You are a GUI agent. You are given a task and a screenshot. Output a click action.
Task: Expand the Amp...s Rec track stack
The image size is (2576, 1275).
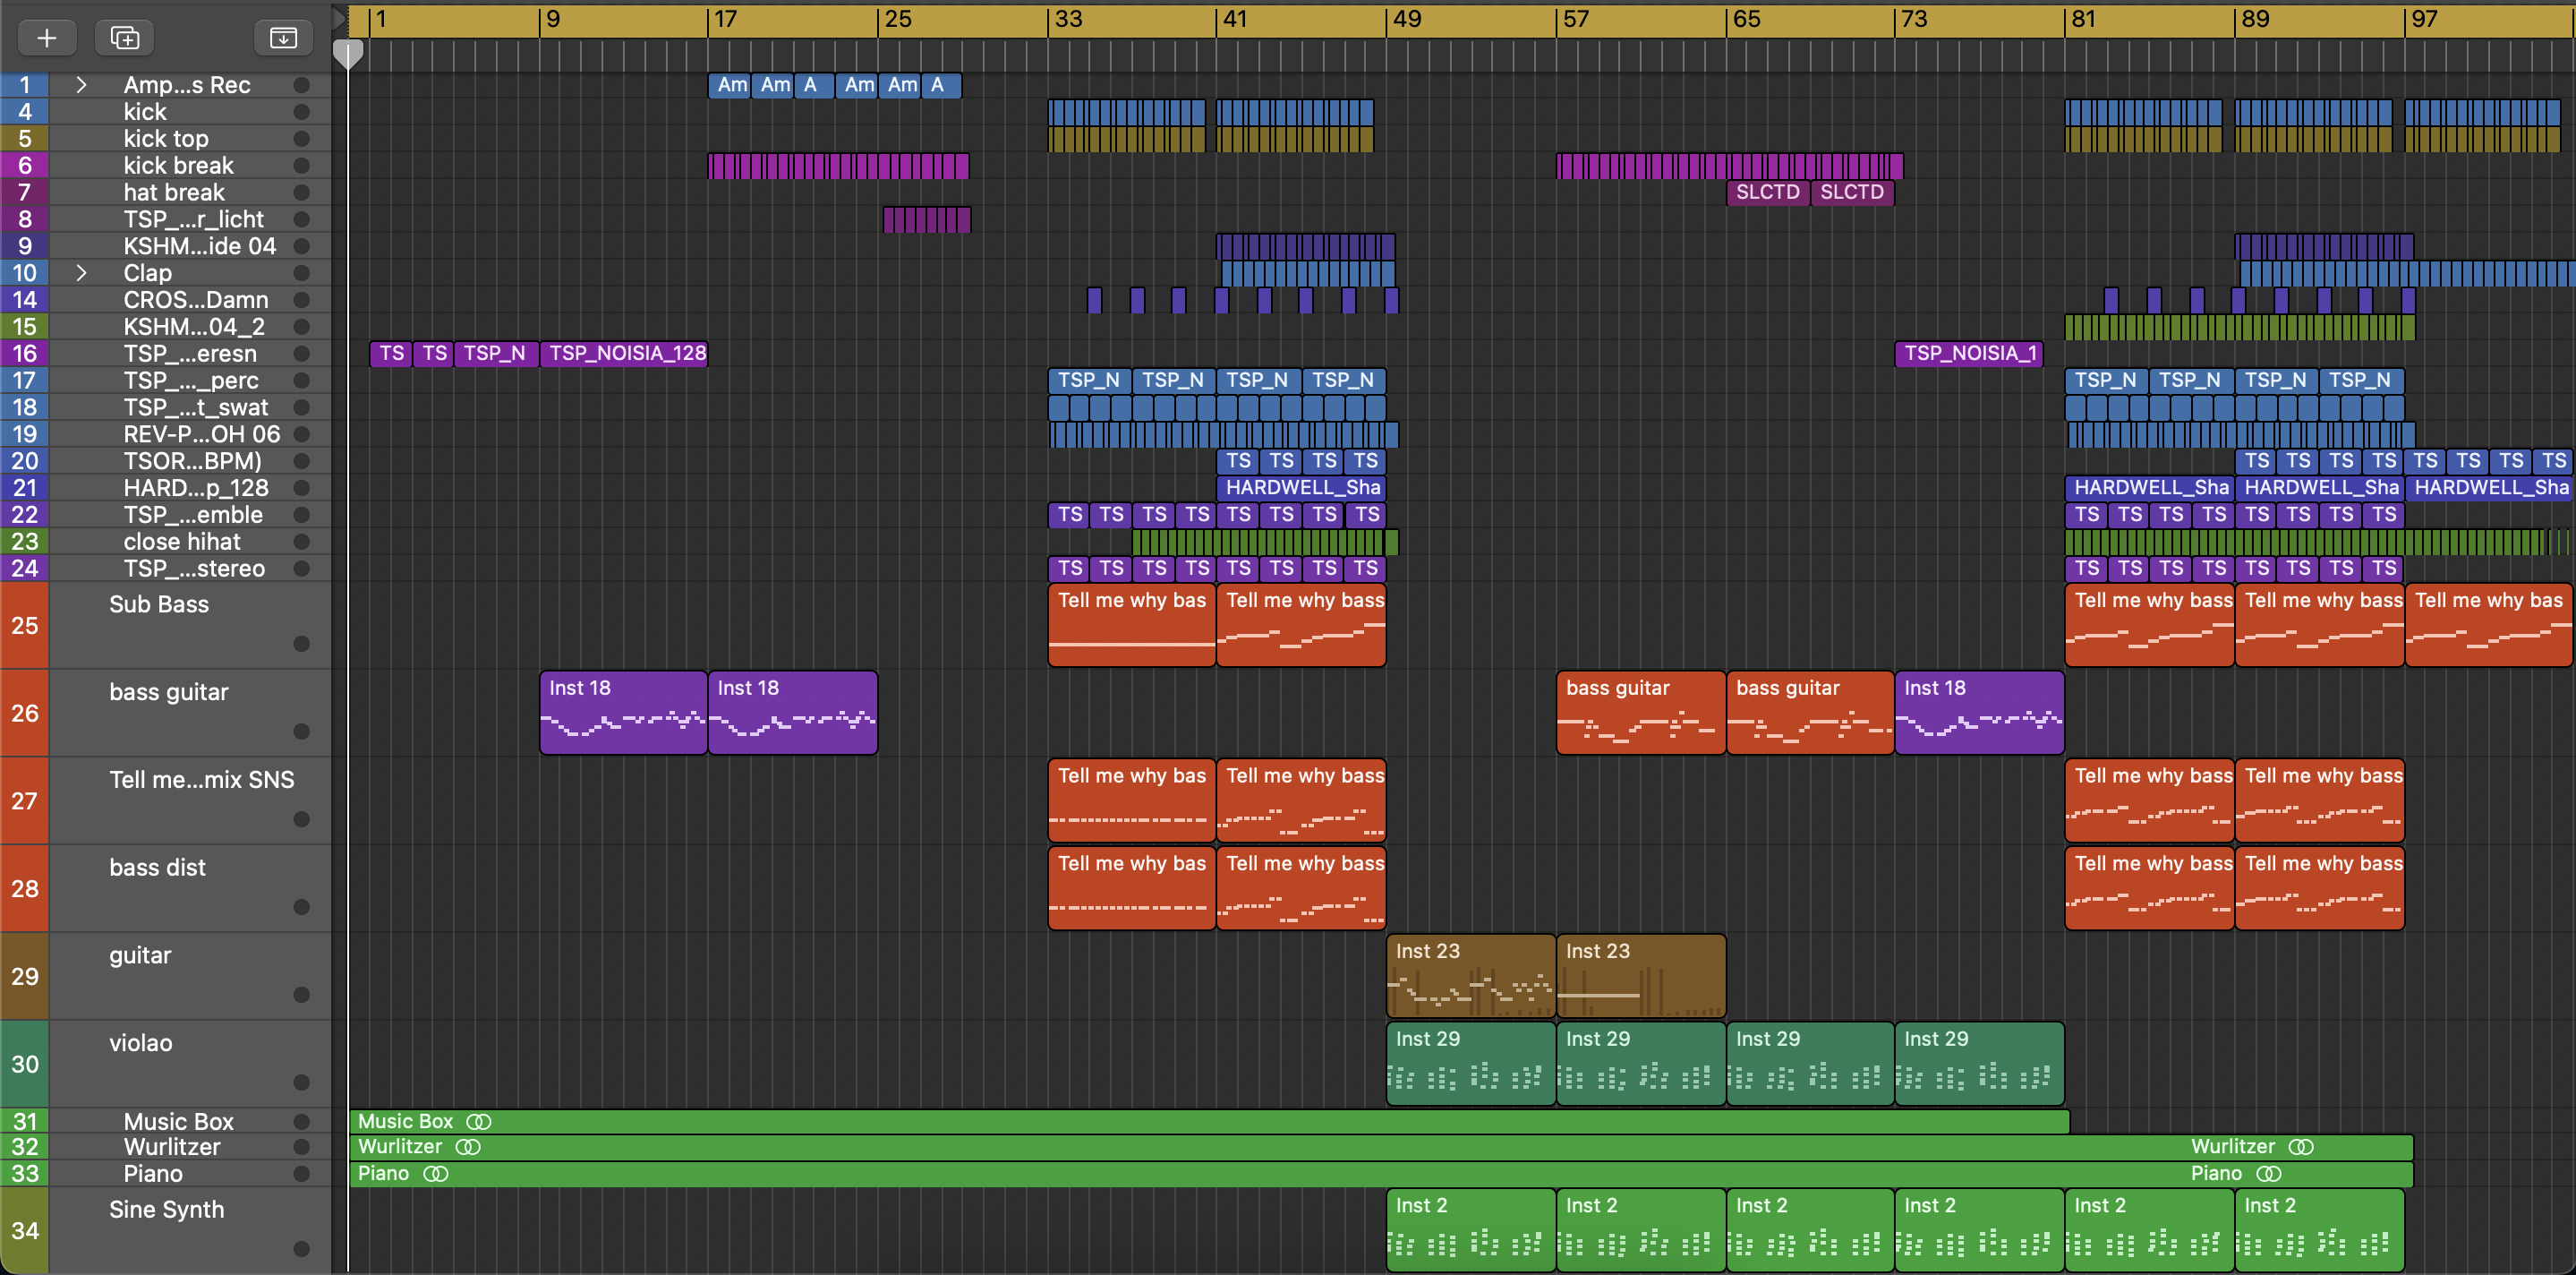82,85
